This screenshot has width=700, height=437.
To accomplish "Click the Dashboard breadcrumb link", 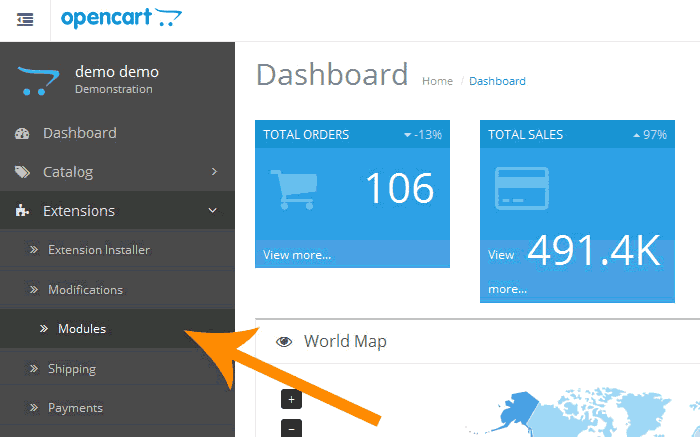I will pyautogui.click(x=497, y=81).
